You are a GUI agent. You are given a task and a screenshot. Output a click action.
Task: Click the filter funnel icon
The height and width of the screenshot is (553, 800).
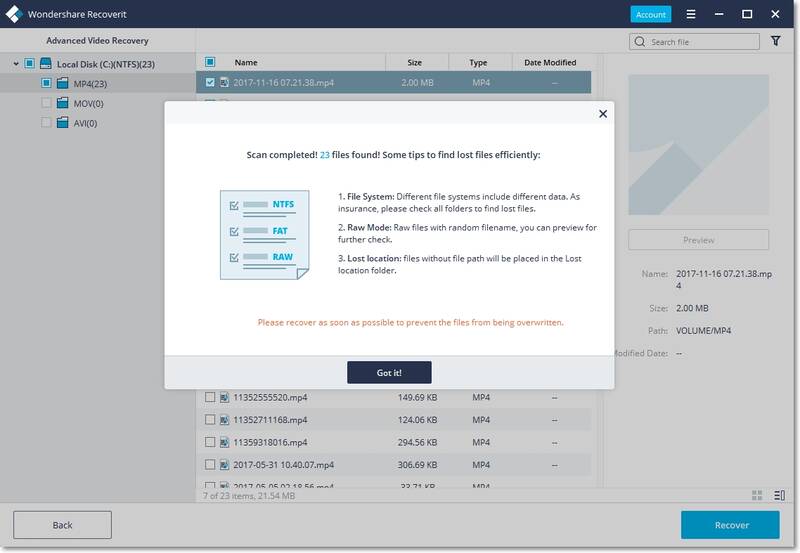click(776, 42)
